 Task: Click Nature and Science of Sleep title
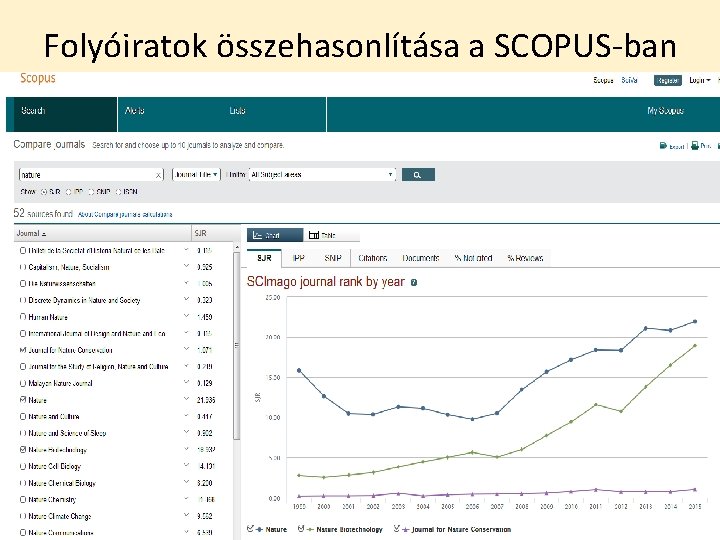67,433
